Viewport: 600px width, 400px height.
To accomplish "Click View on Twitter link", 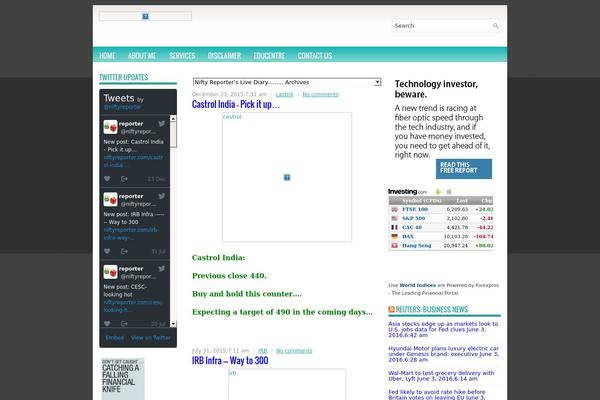I will [x=151, y=338].
